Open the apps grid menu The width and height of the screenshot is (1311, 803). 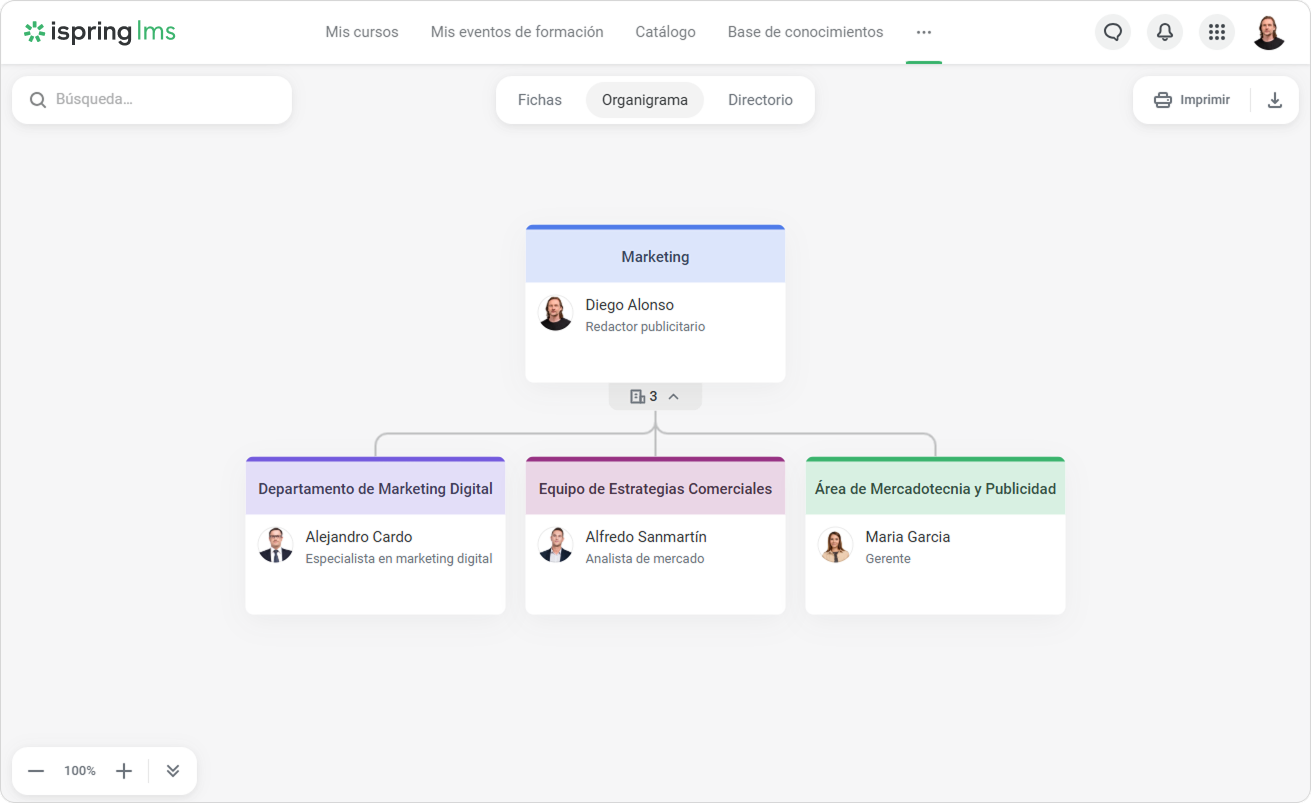[1216, 32]
